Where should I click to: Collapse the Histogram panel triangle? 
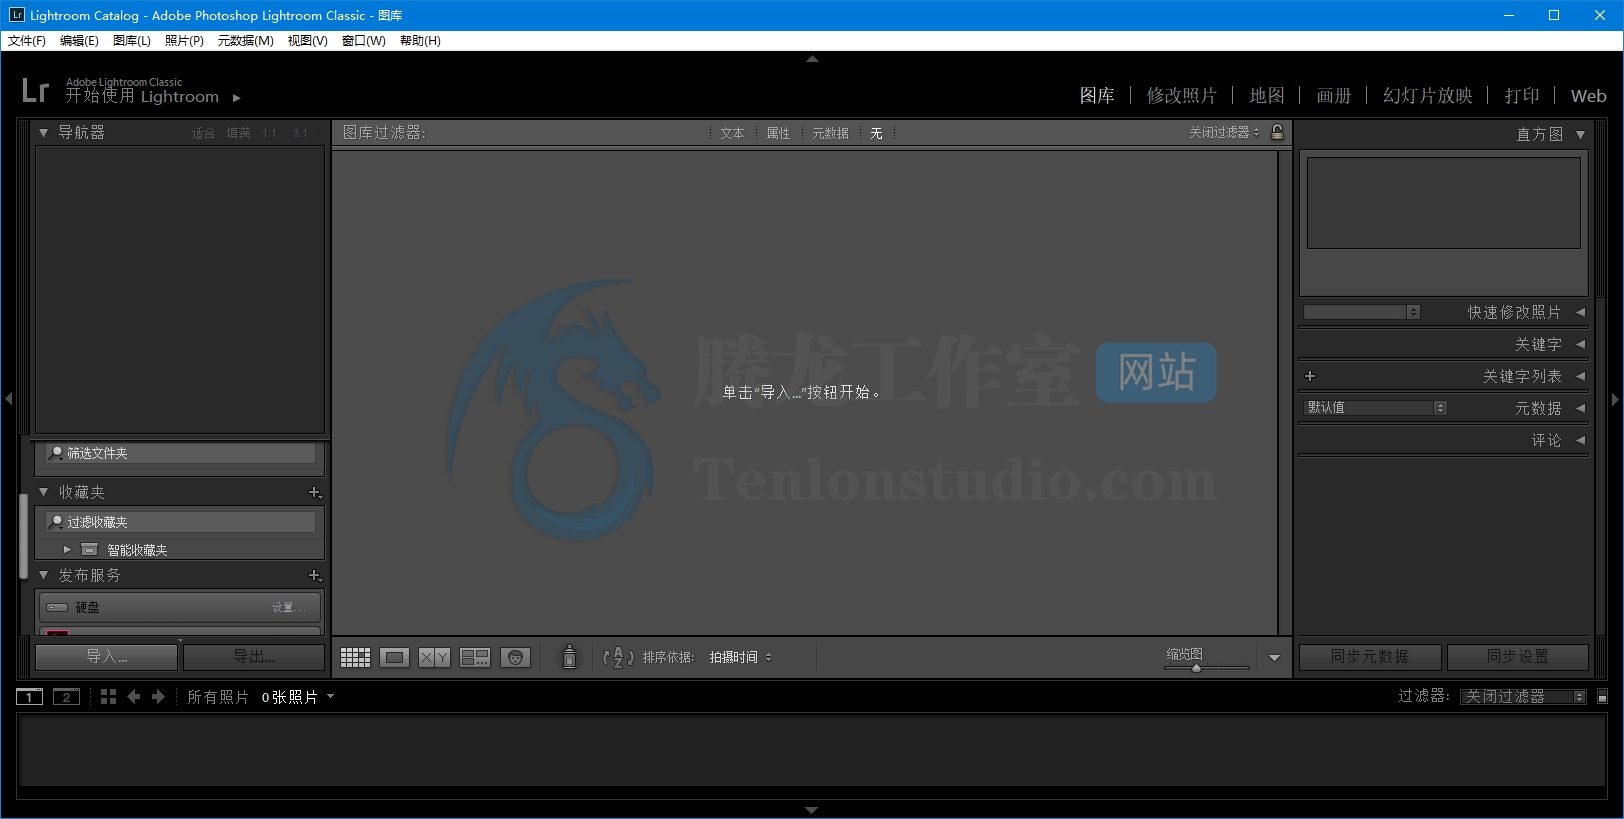pos(1580,134)
